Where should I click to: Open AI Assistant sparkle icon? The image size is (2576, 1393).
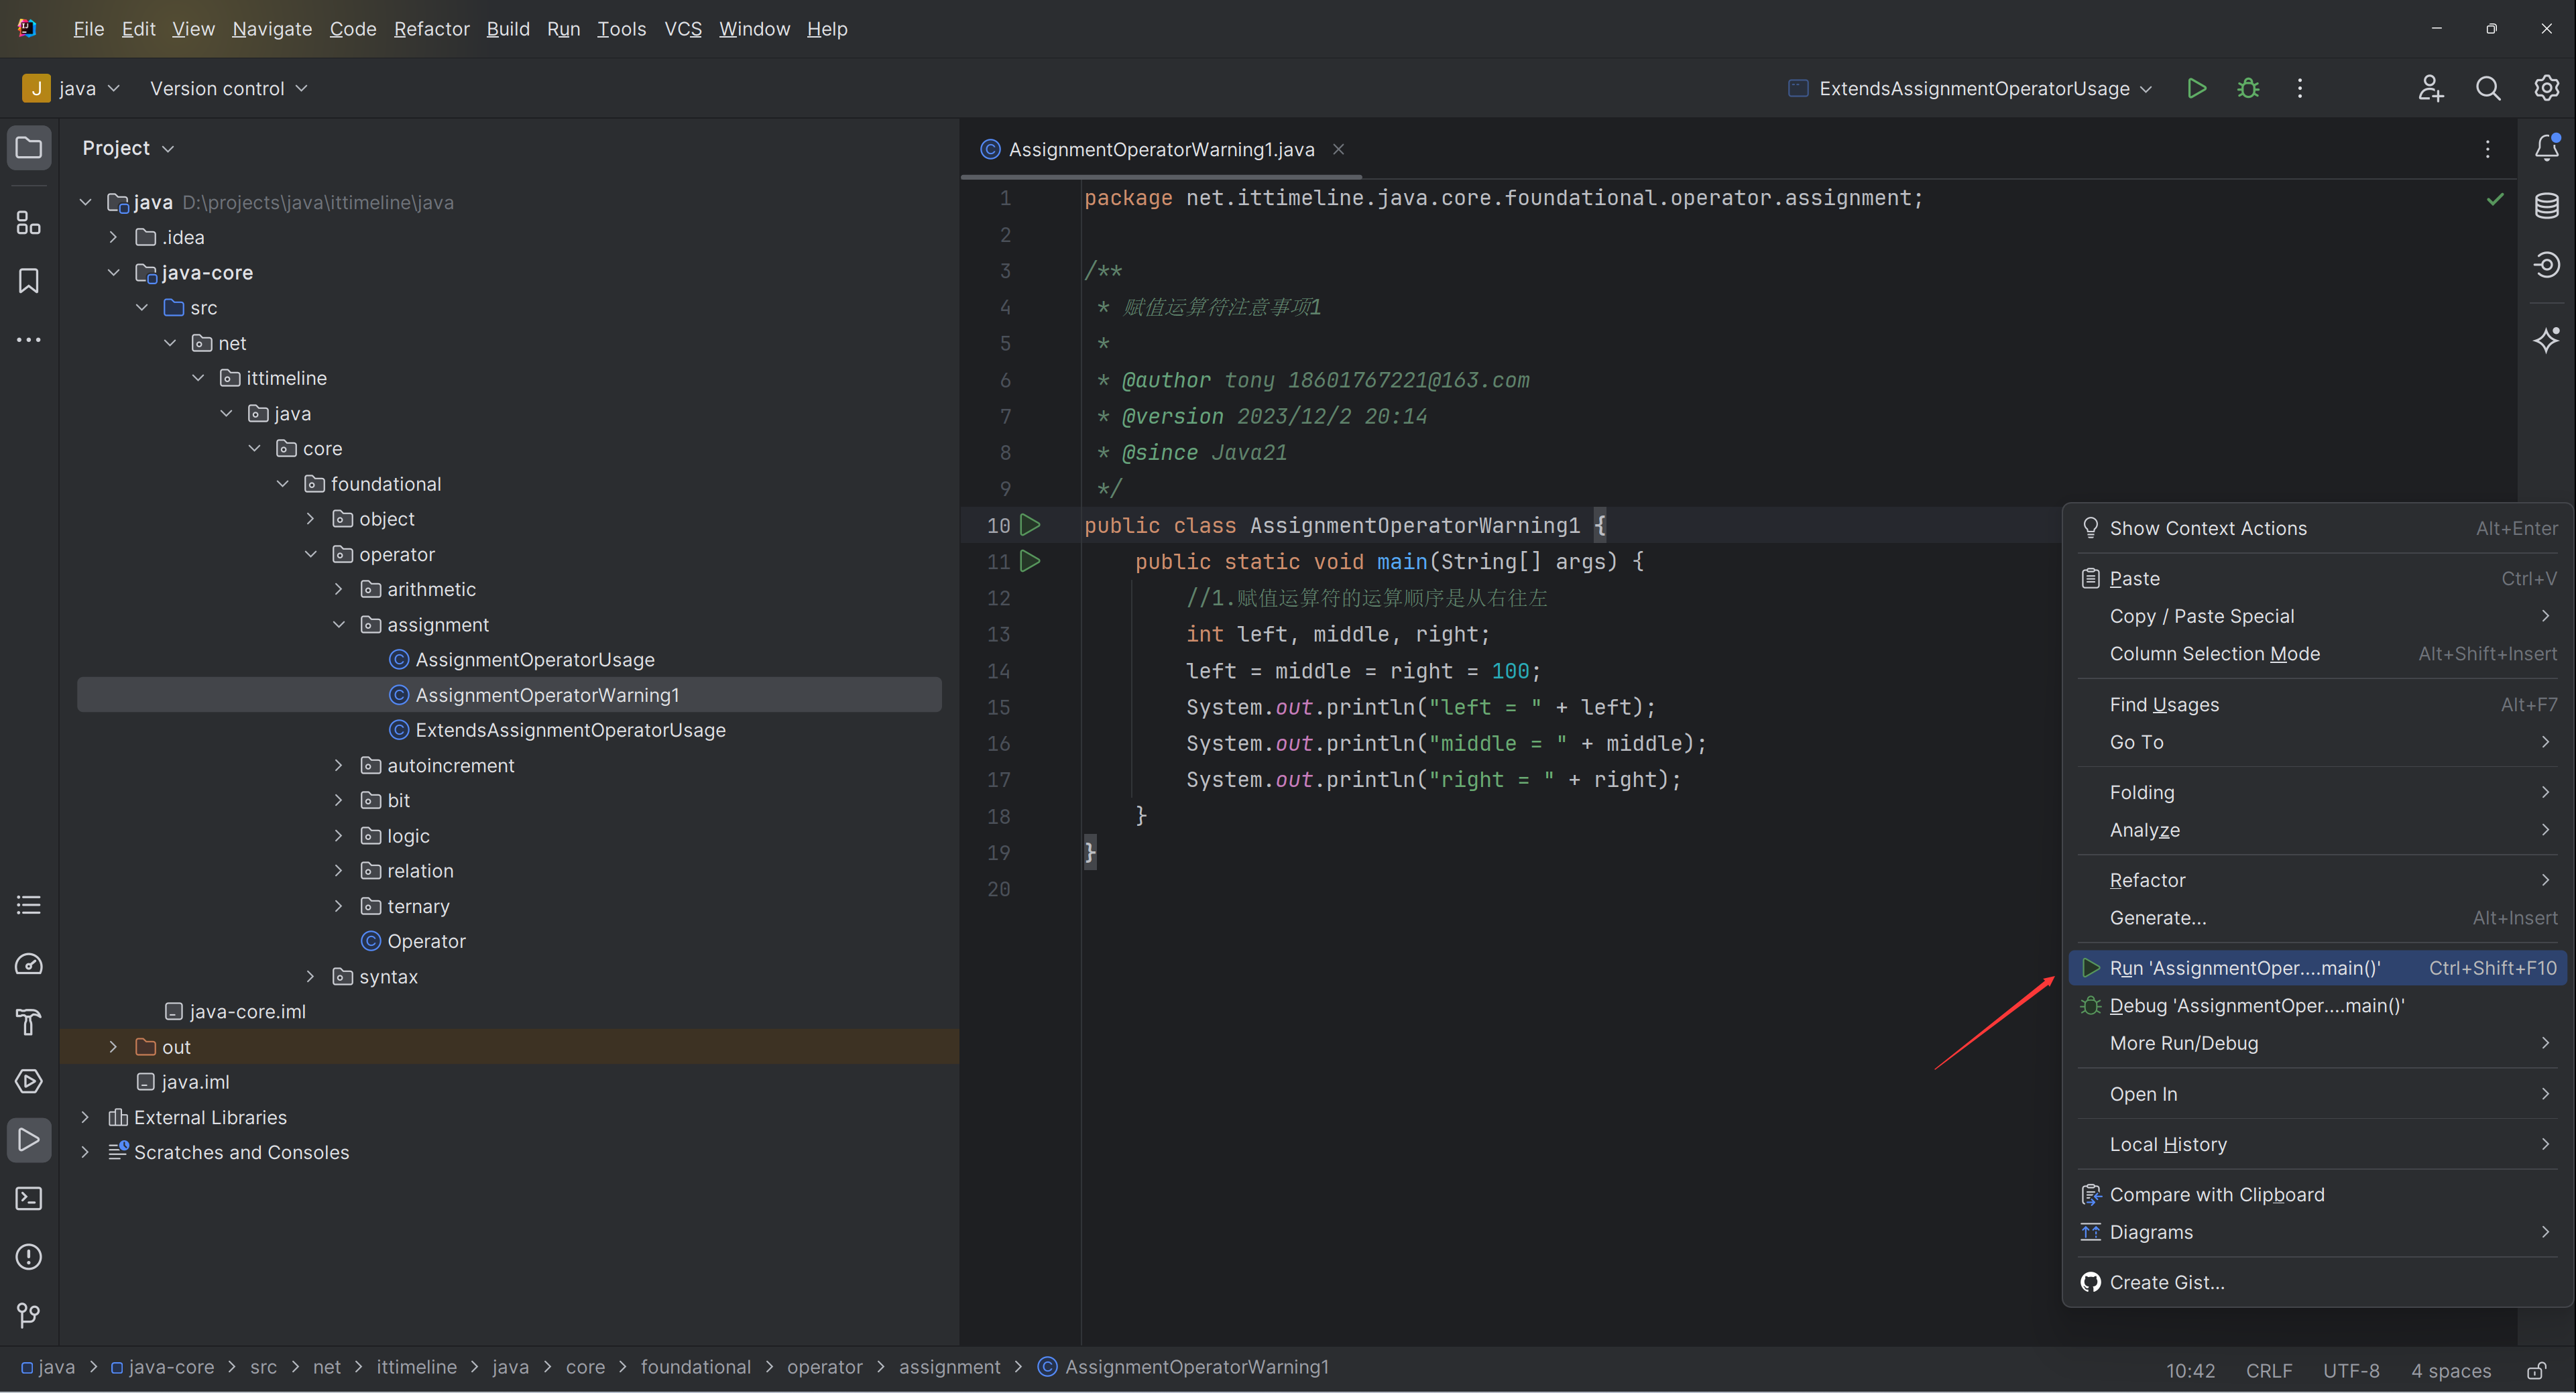coord(2546,340)
